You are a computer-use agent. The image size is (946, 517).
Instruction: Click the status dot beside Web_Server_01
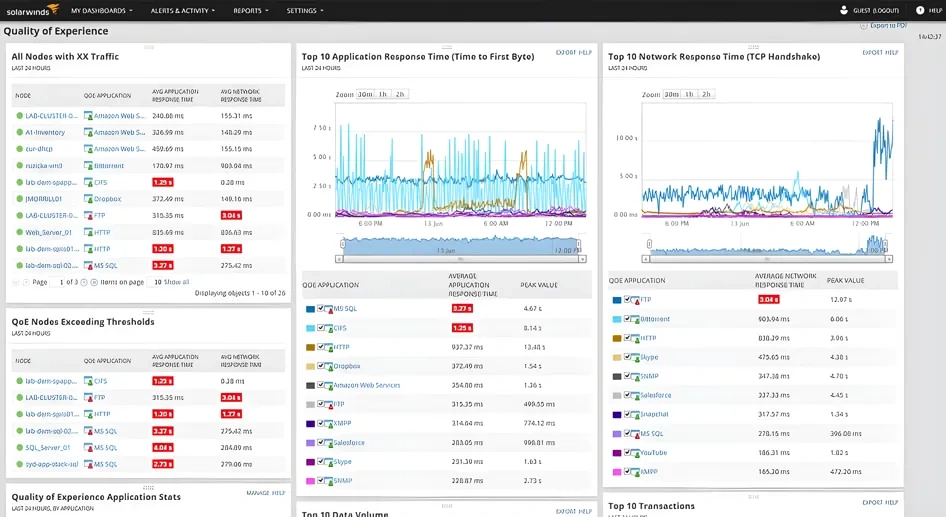click(19, 232)
